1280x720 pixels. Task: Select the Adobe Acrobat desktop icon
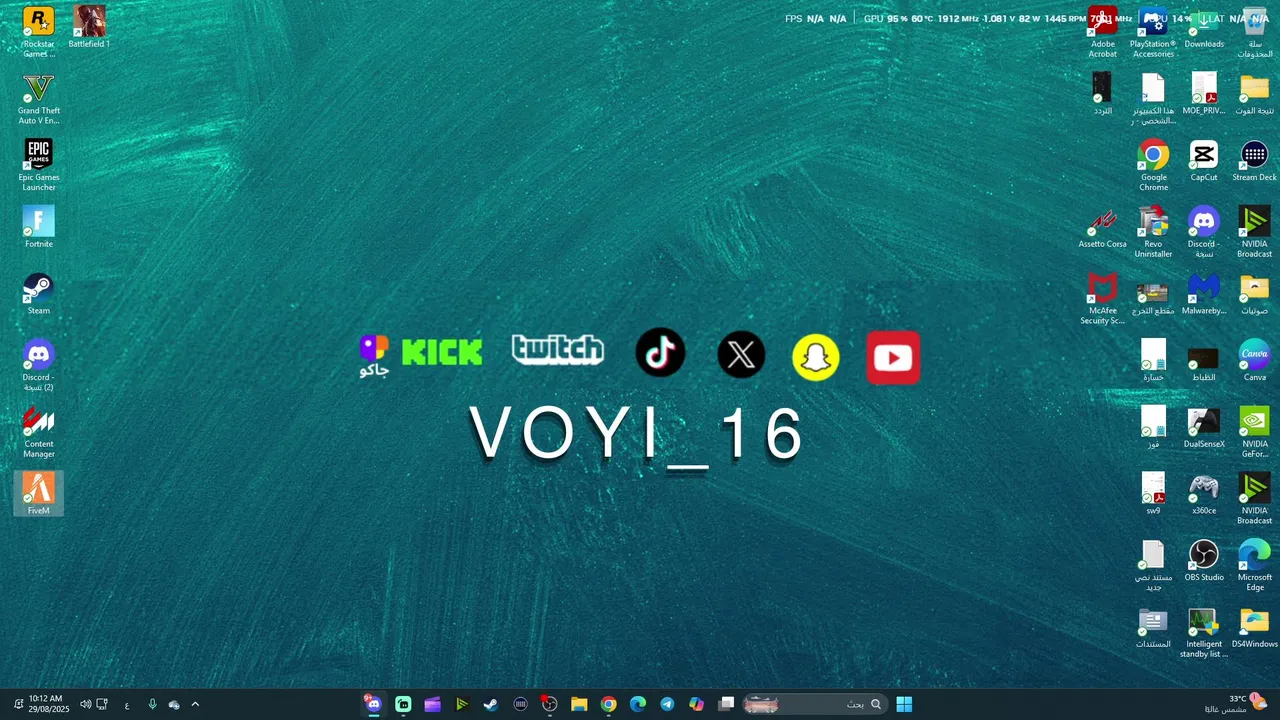point(1102,32)
